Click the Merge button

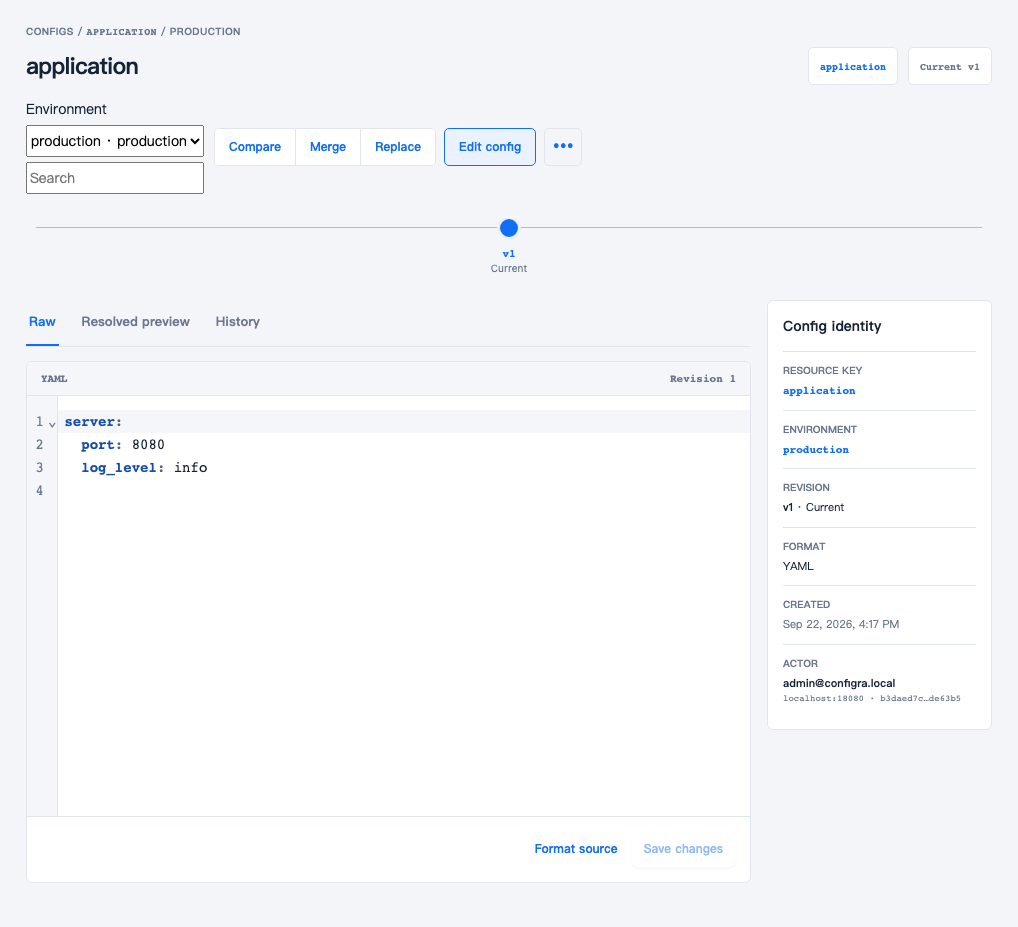[328, 147]
